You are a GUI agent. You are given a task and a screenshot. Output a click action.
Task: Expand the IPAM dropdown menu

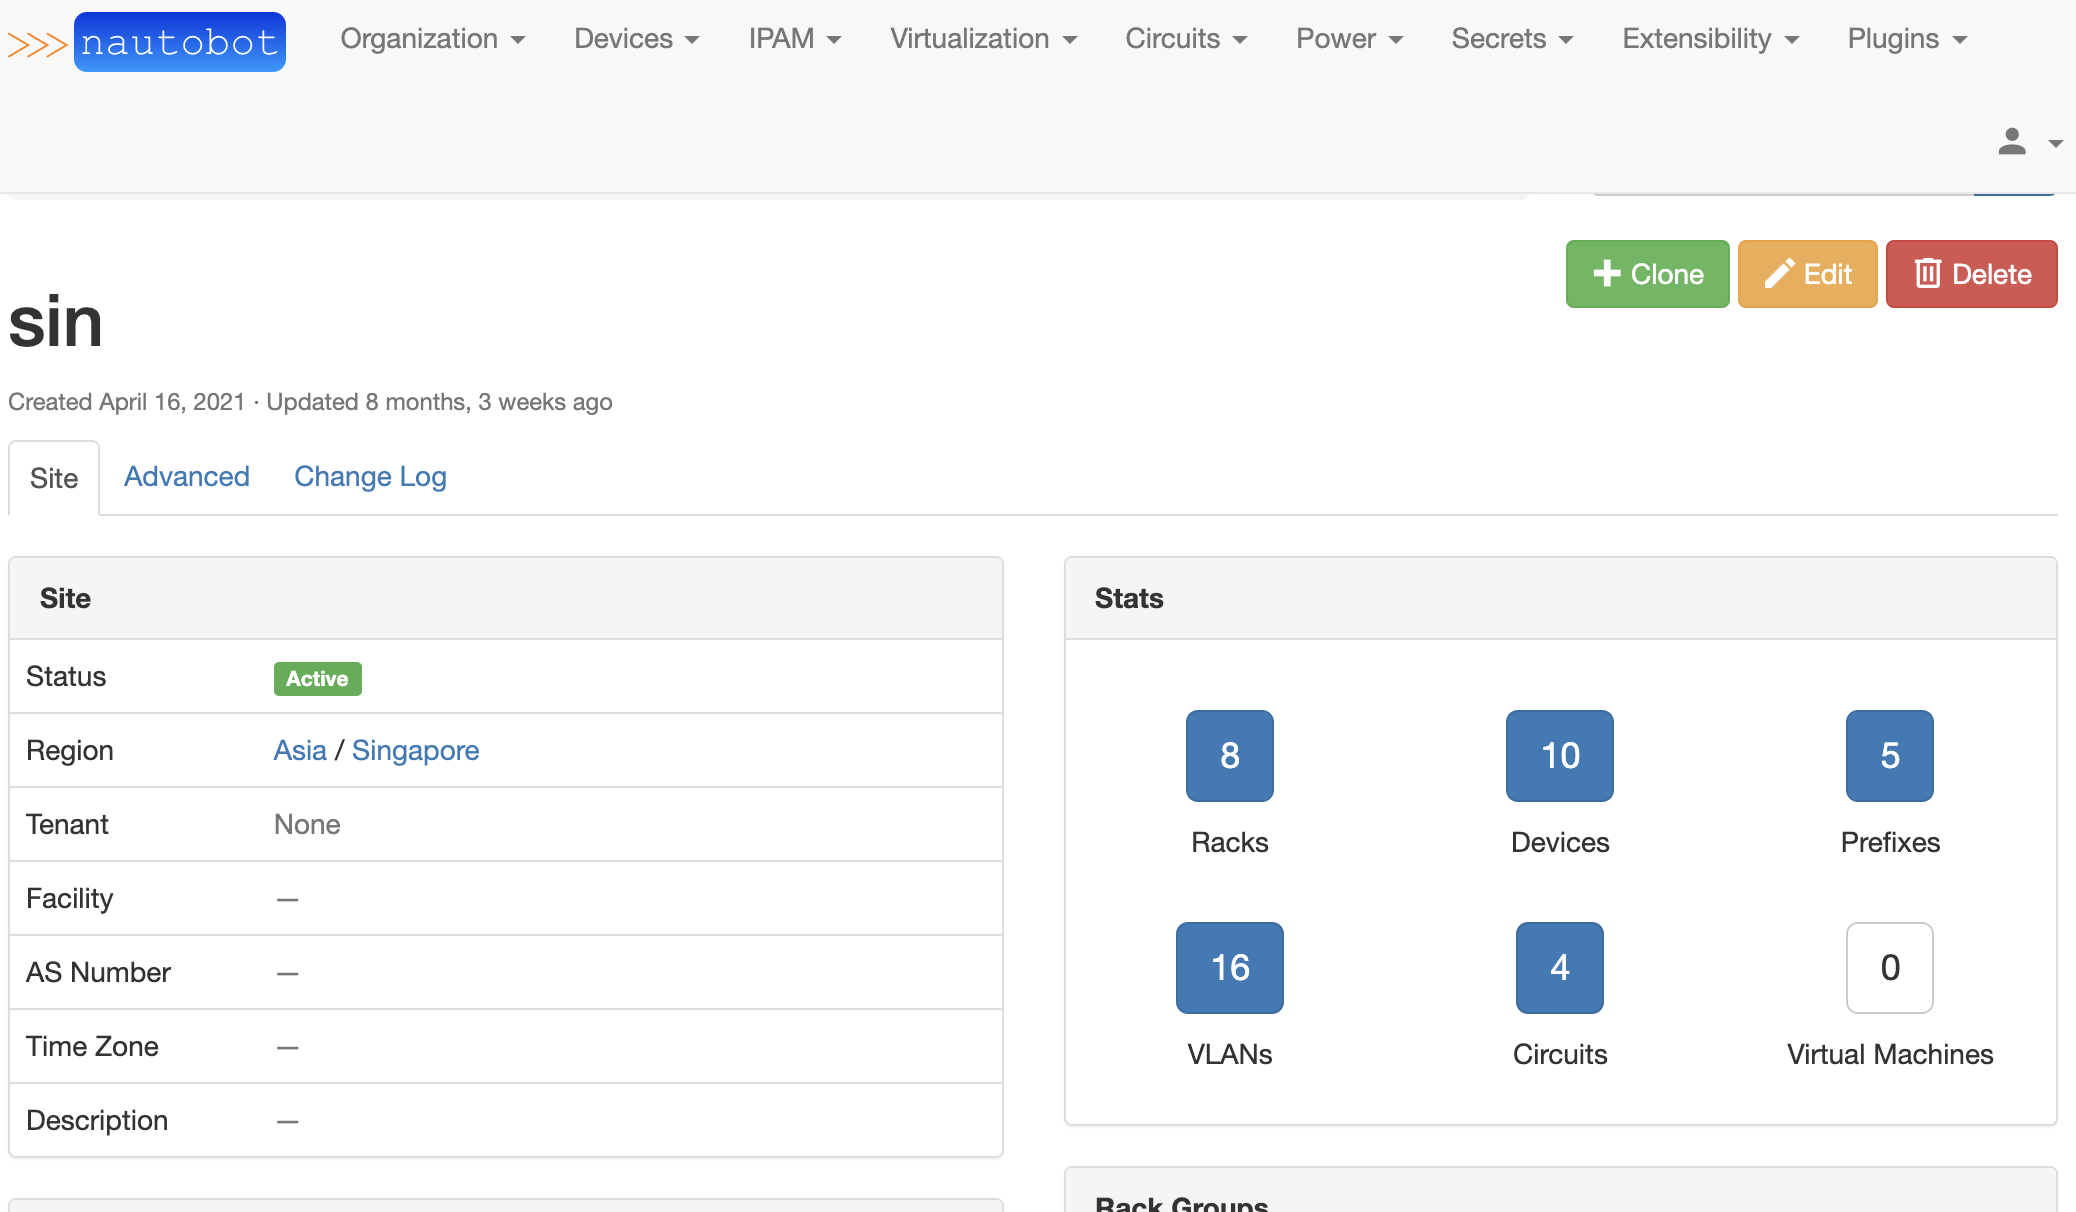(x=794, y=39)
